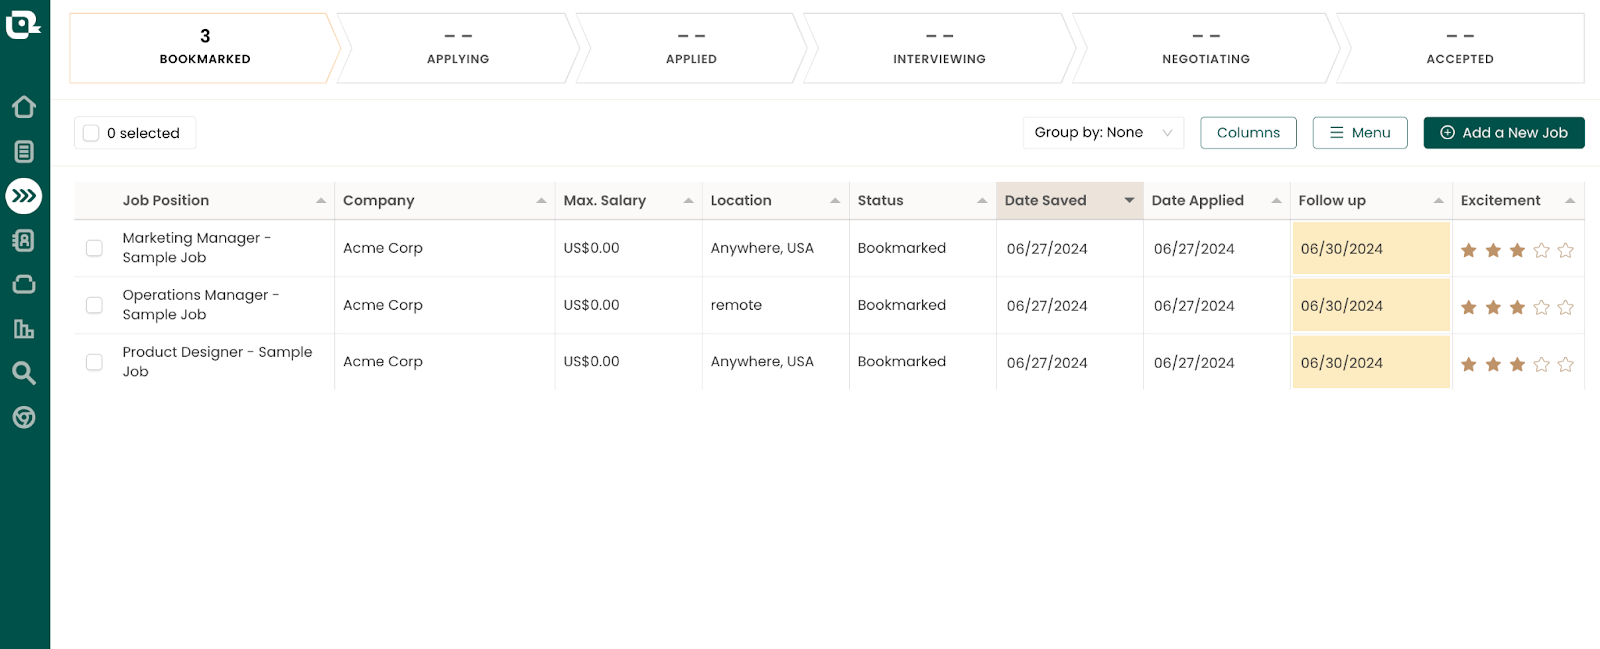Open the Home dashboard sidebar icon
The height and width of the screenshot is (649, 1600).
24,106
